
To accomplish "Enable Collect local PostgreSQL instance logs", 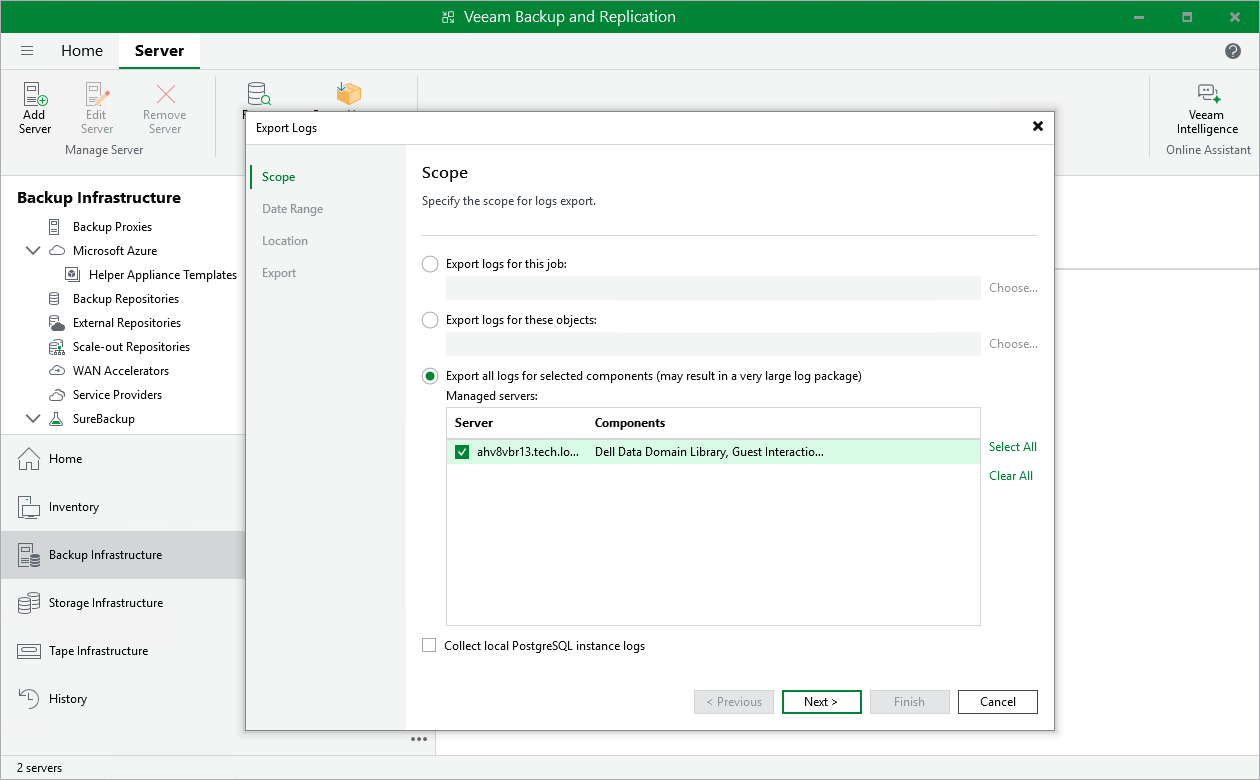I will tap(429, 645).
